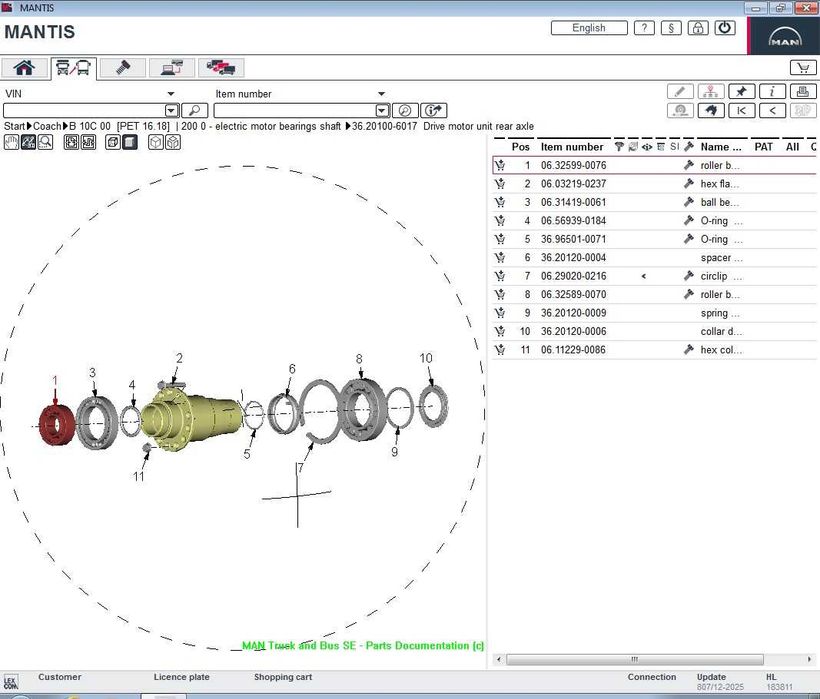Click scrollbar right arrow under parts list

pyautogui.click(x=809, y=659)
